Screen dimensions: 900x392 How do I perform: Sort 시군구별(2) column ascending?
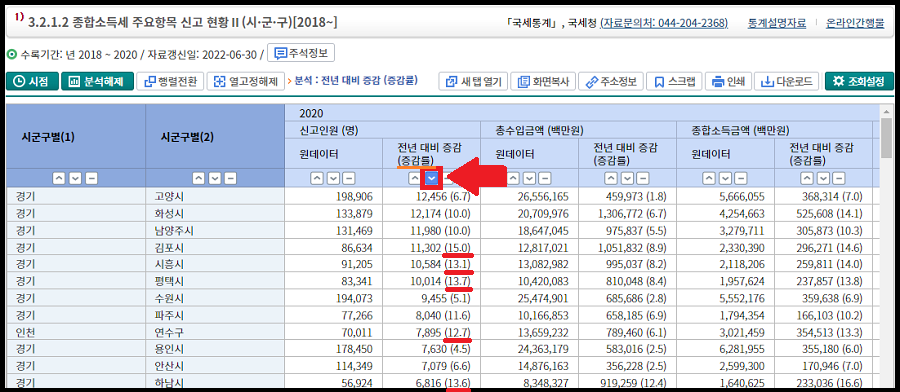(x=199, y=178)
